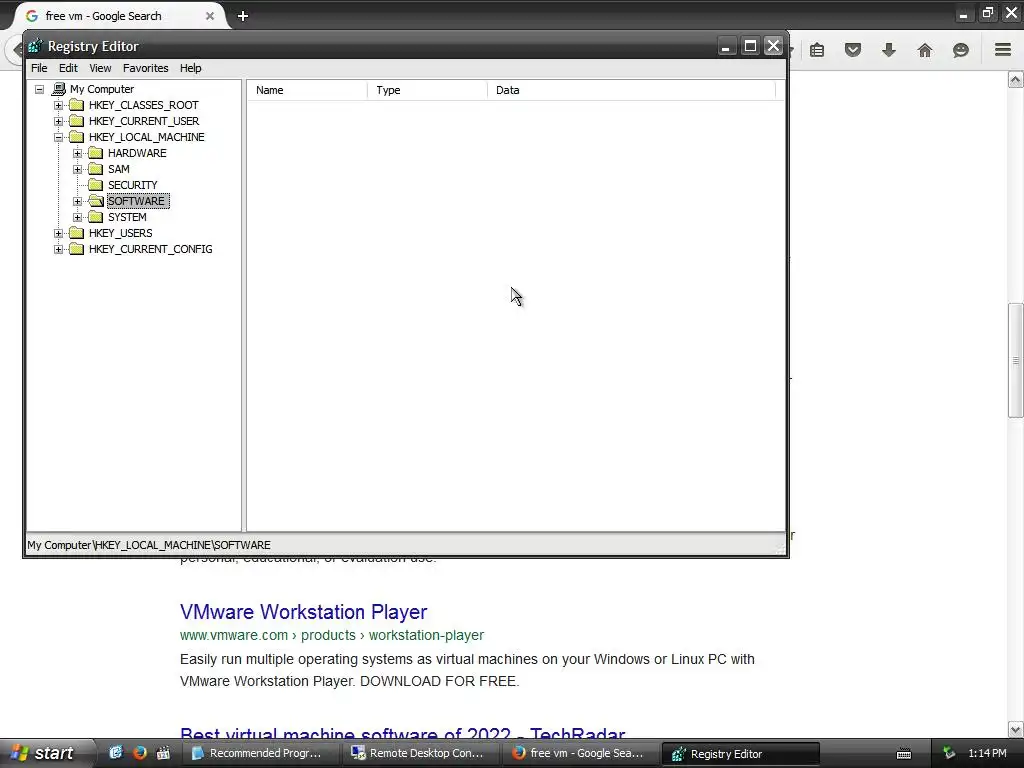Open the Favorites menu in Registry Editor
This screenshot has height=768, width=1024.
coord(145,68)
